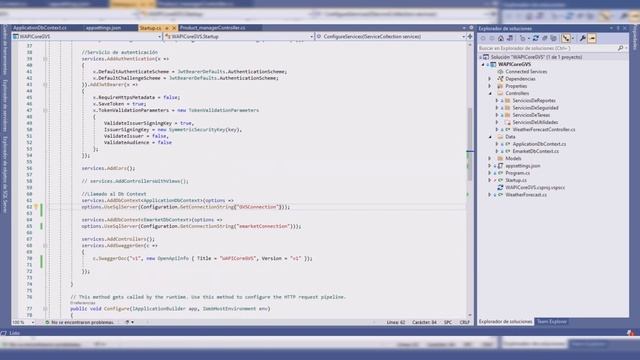Click the Home icon in Solution Explorer toolbar

(x=501, y=38)
